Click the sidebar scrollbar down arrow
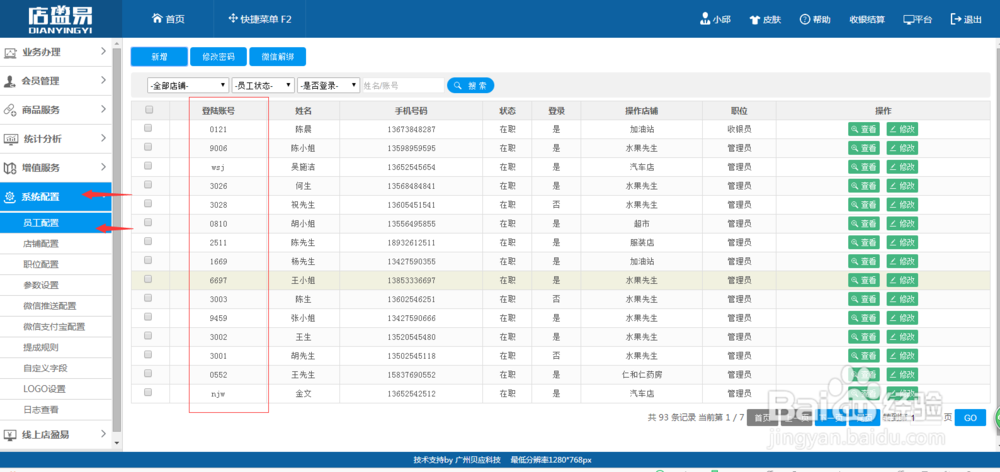Image resolution: width=1000 pixels, height=472 pixels. pos(116,442)
